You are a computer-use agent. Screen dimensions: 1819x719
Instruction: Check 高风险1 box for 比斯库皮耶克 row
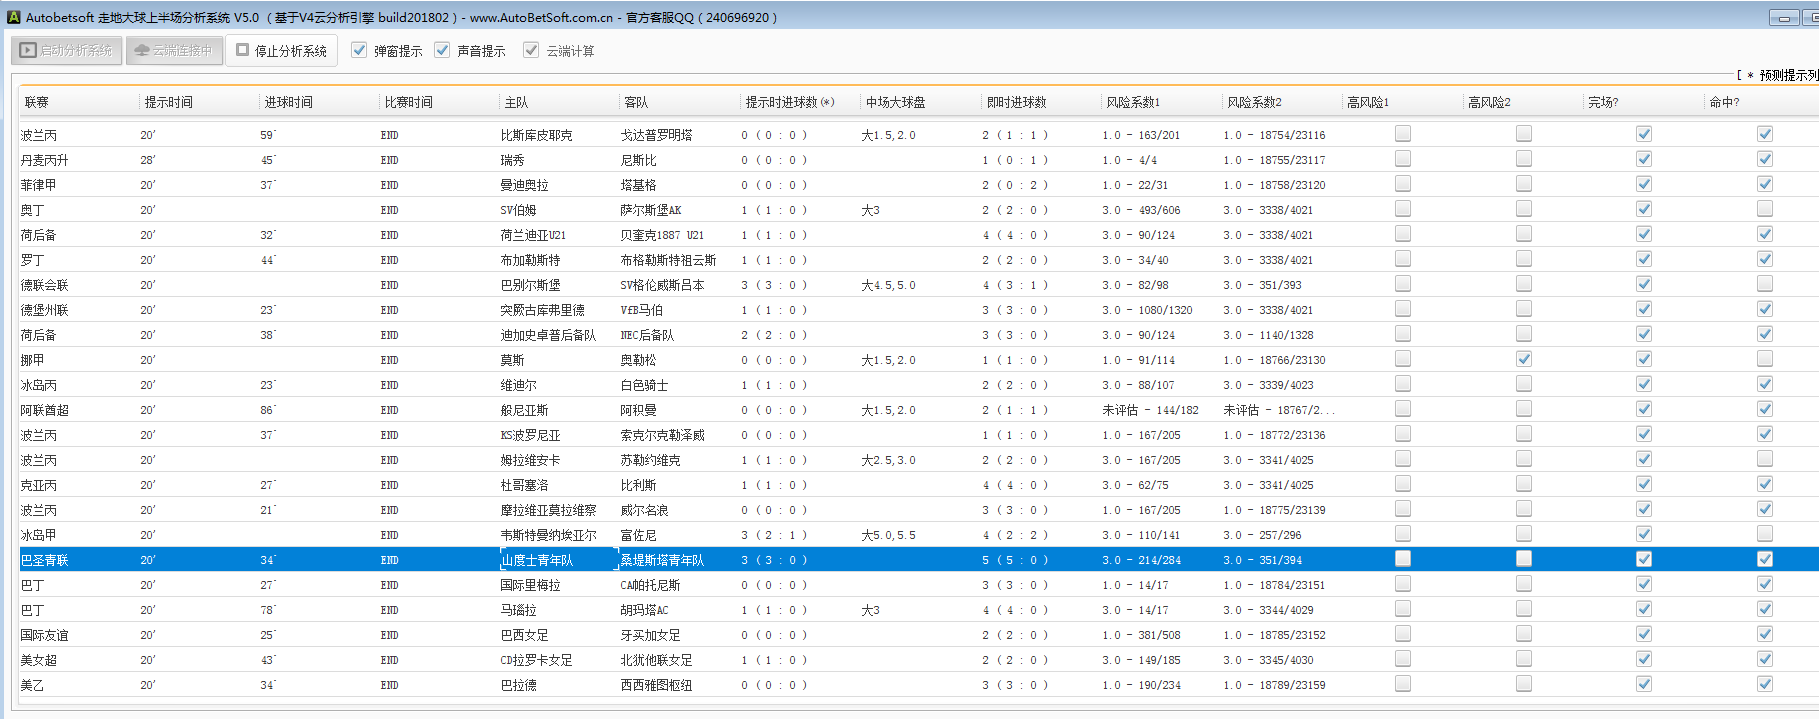[x=1403, y=134]
